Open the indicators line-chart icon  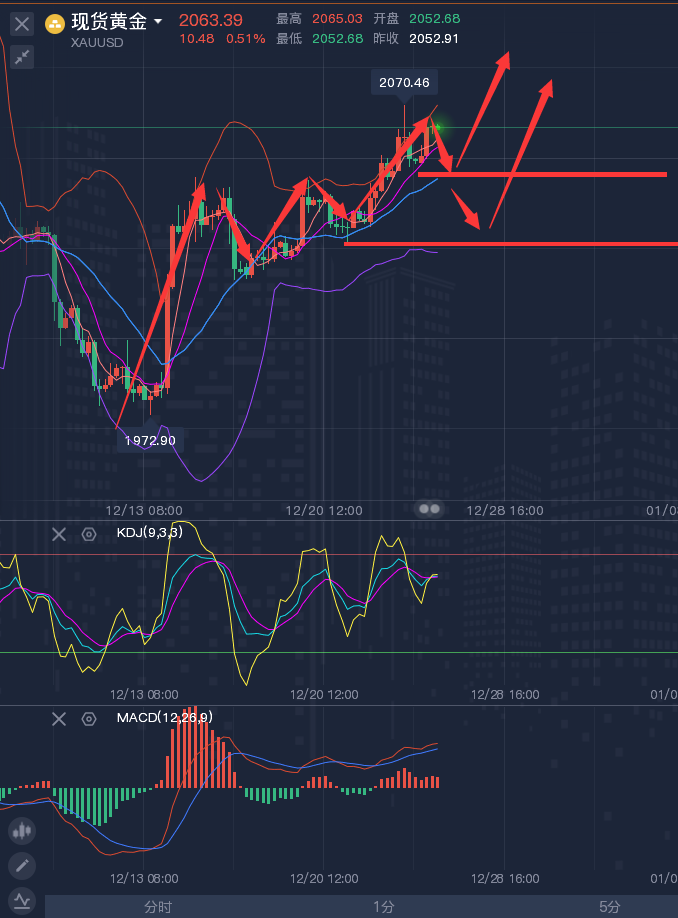[x=22, y=900]
